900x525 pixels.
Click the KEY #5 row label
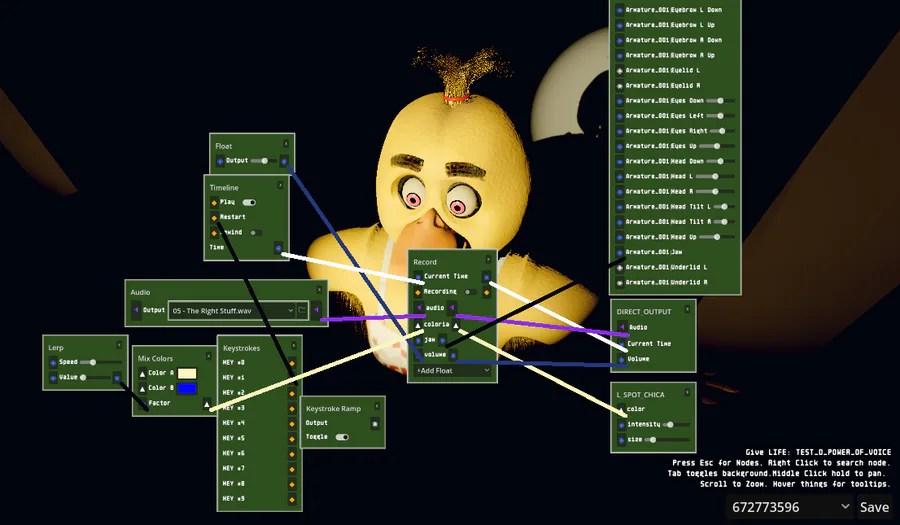[233, 438]
